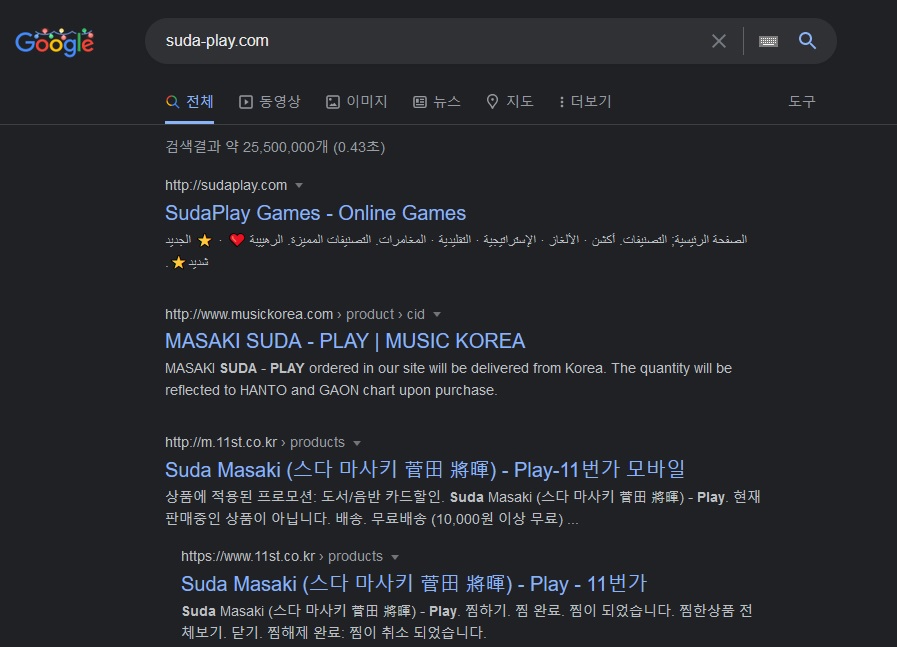
Task: Switch to the 지도 tab
Action: pos(510,102)
